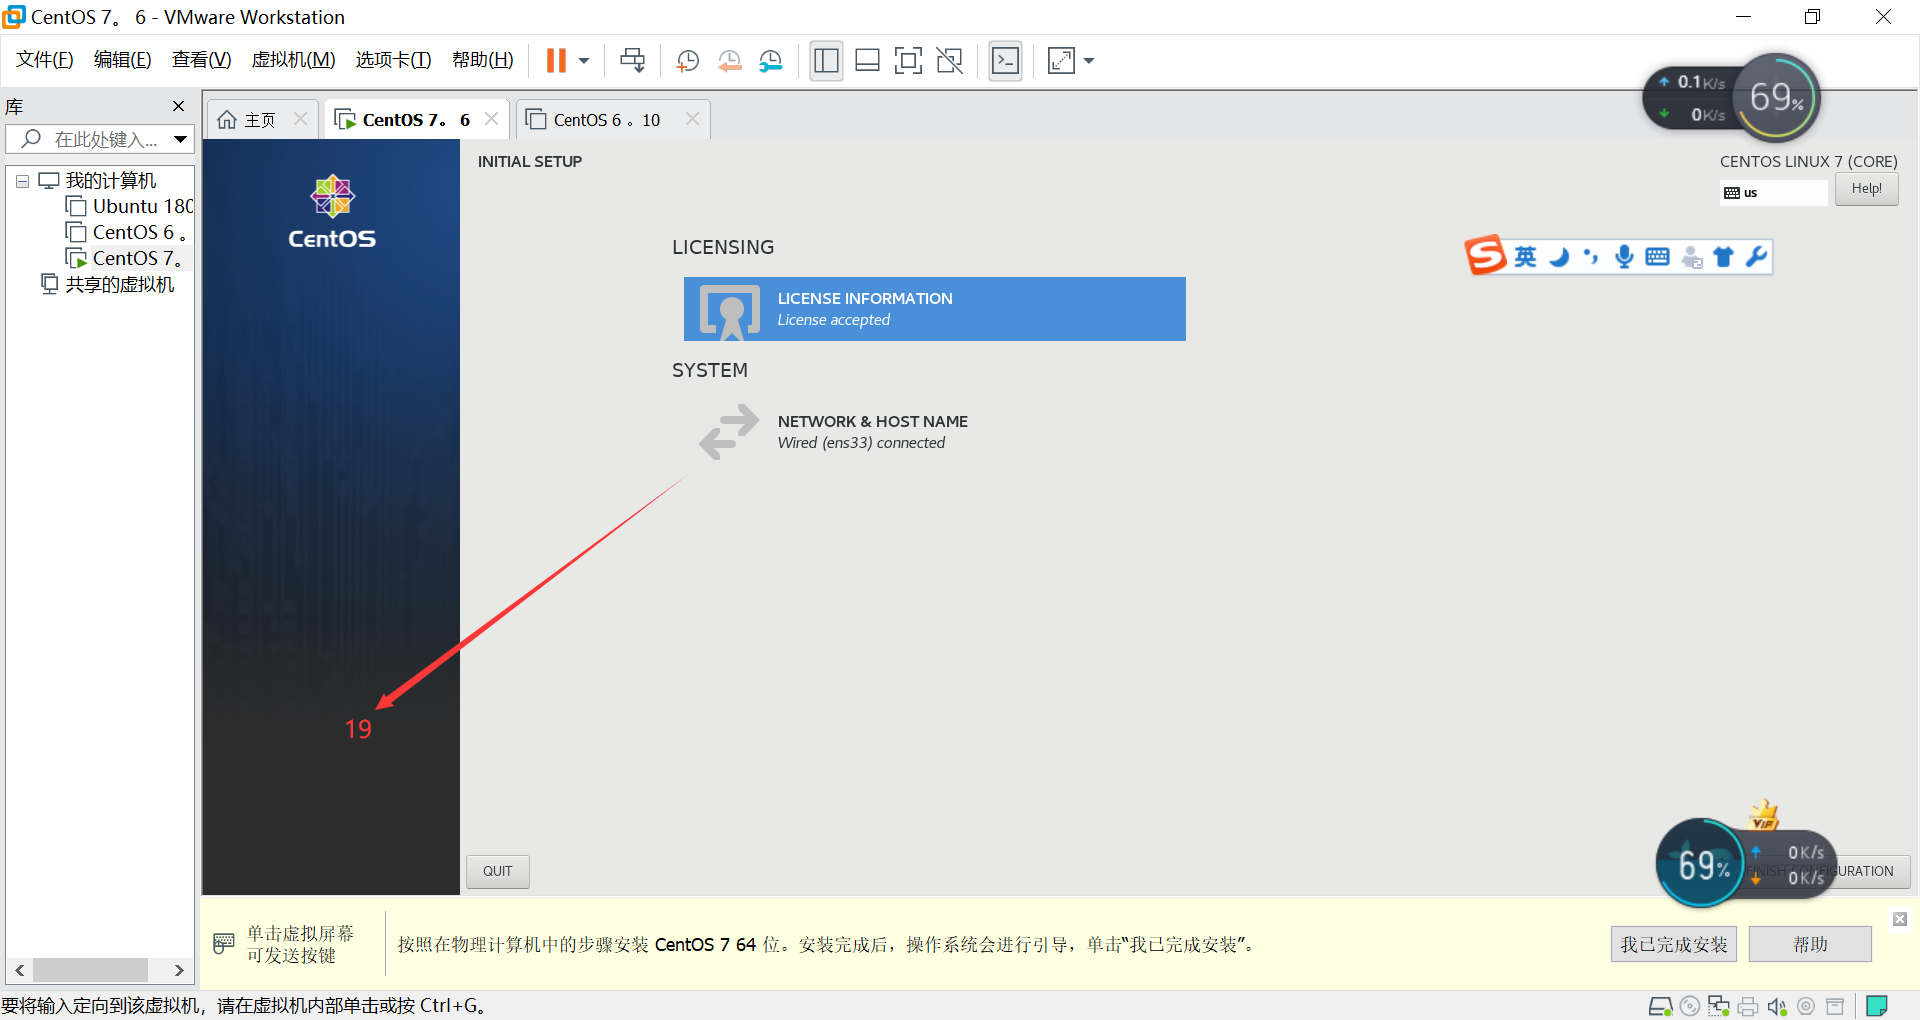The width and height of the screenshot is (1920, 1020).
Task: Open NETWORK & HOST NAME settings
Action: click(935, 432)
